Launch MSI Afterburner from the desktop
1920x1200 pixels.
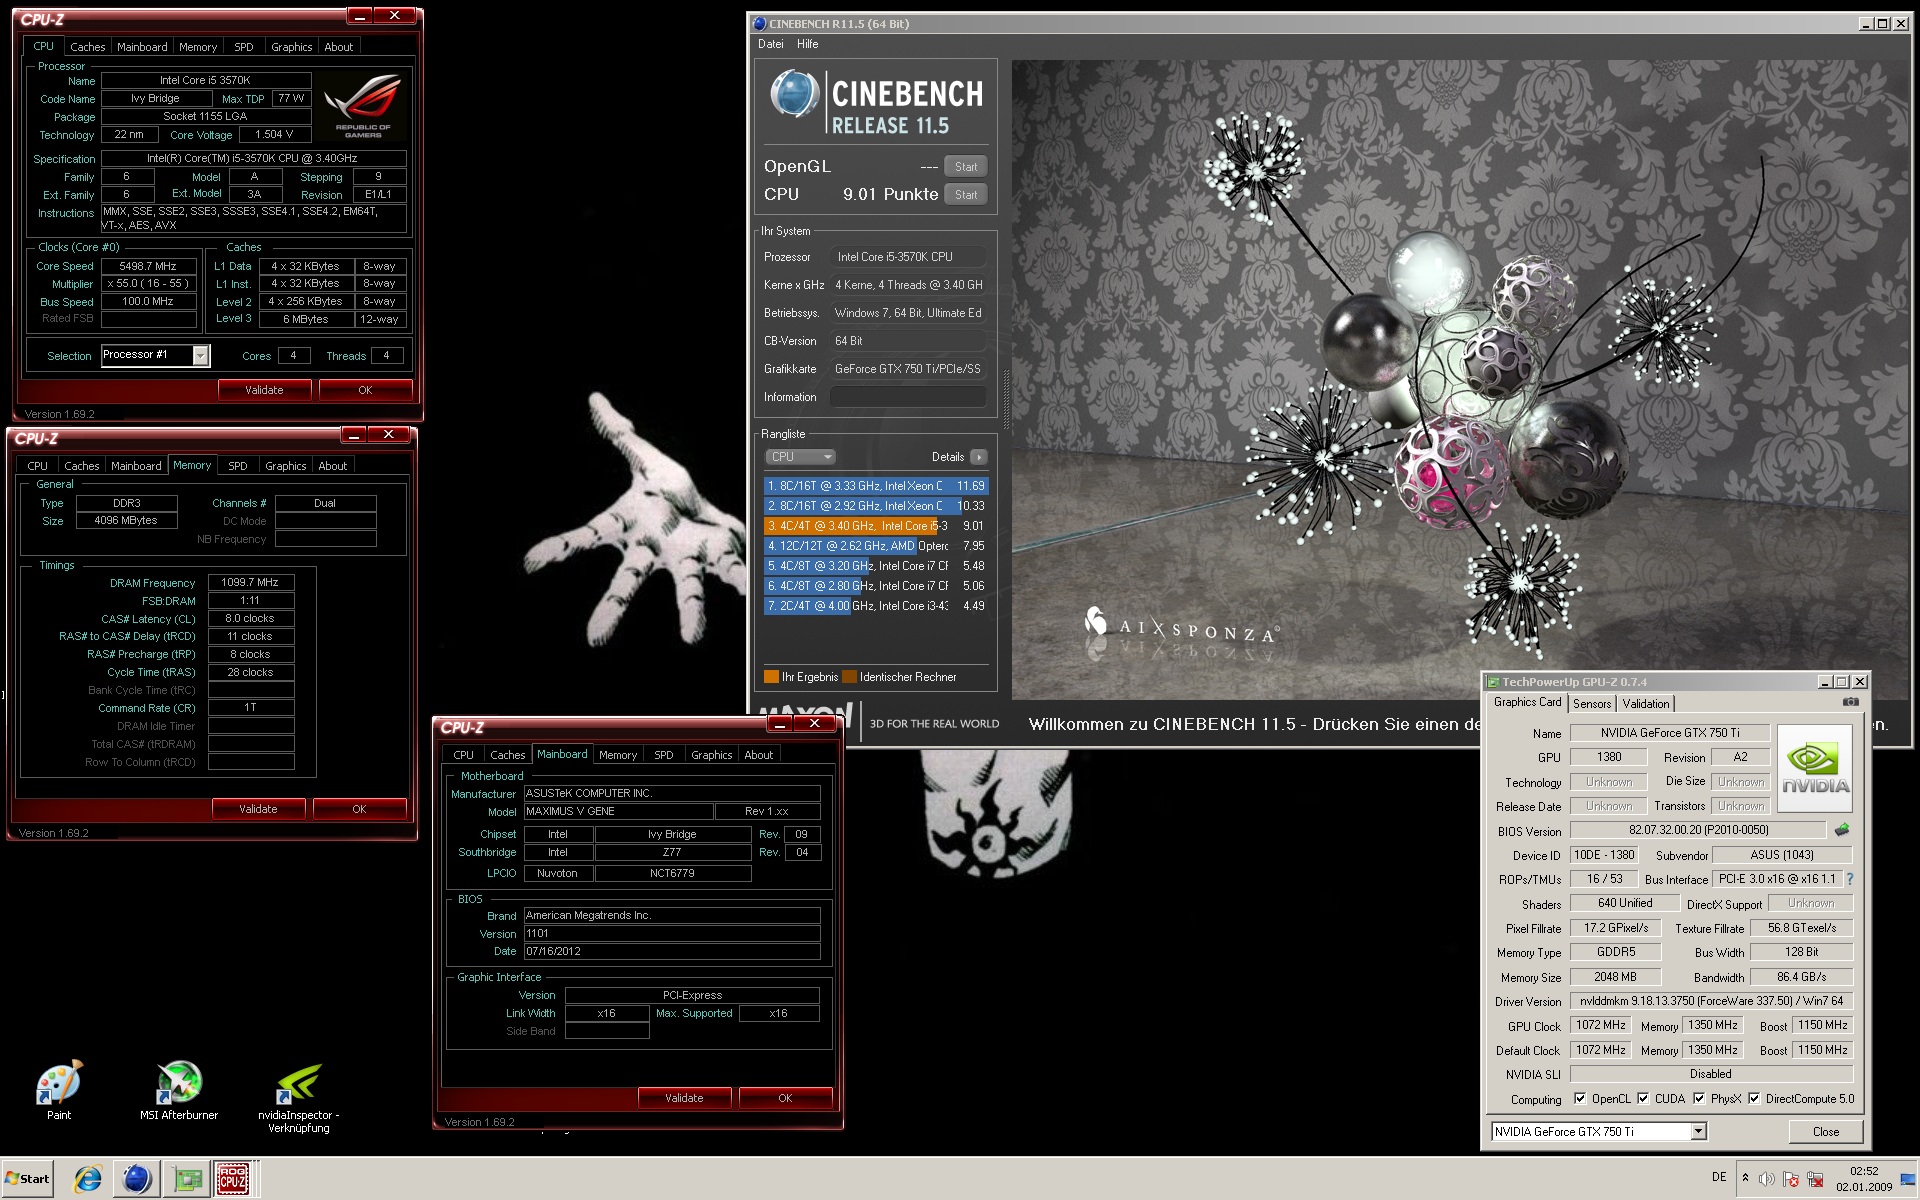tap(179, 1089)
